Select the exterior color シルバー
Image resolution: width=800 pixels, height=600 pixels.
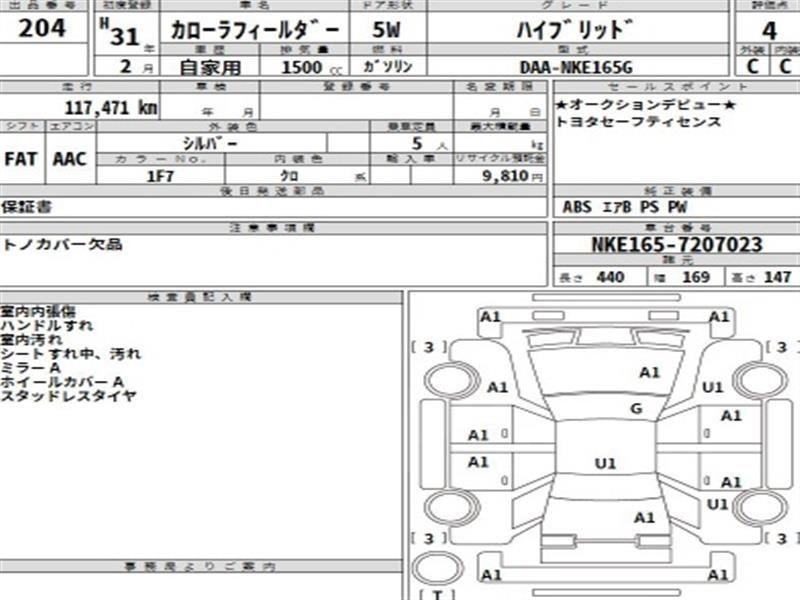210,143
